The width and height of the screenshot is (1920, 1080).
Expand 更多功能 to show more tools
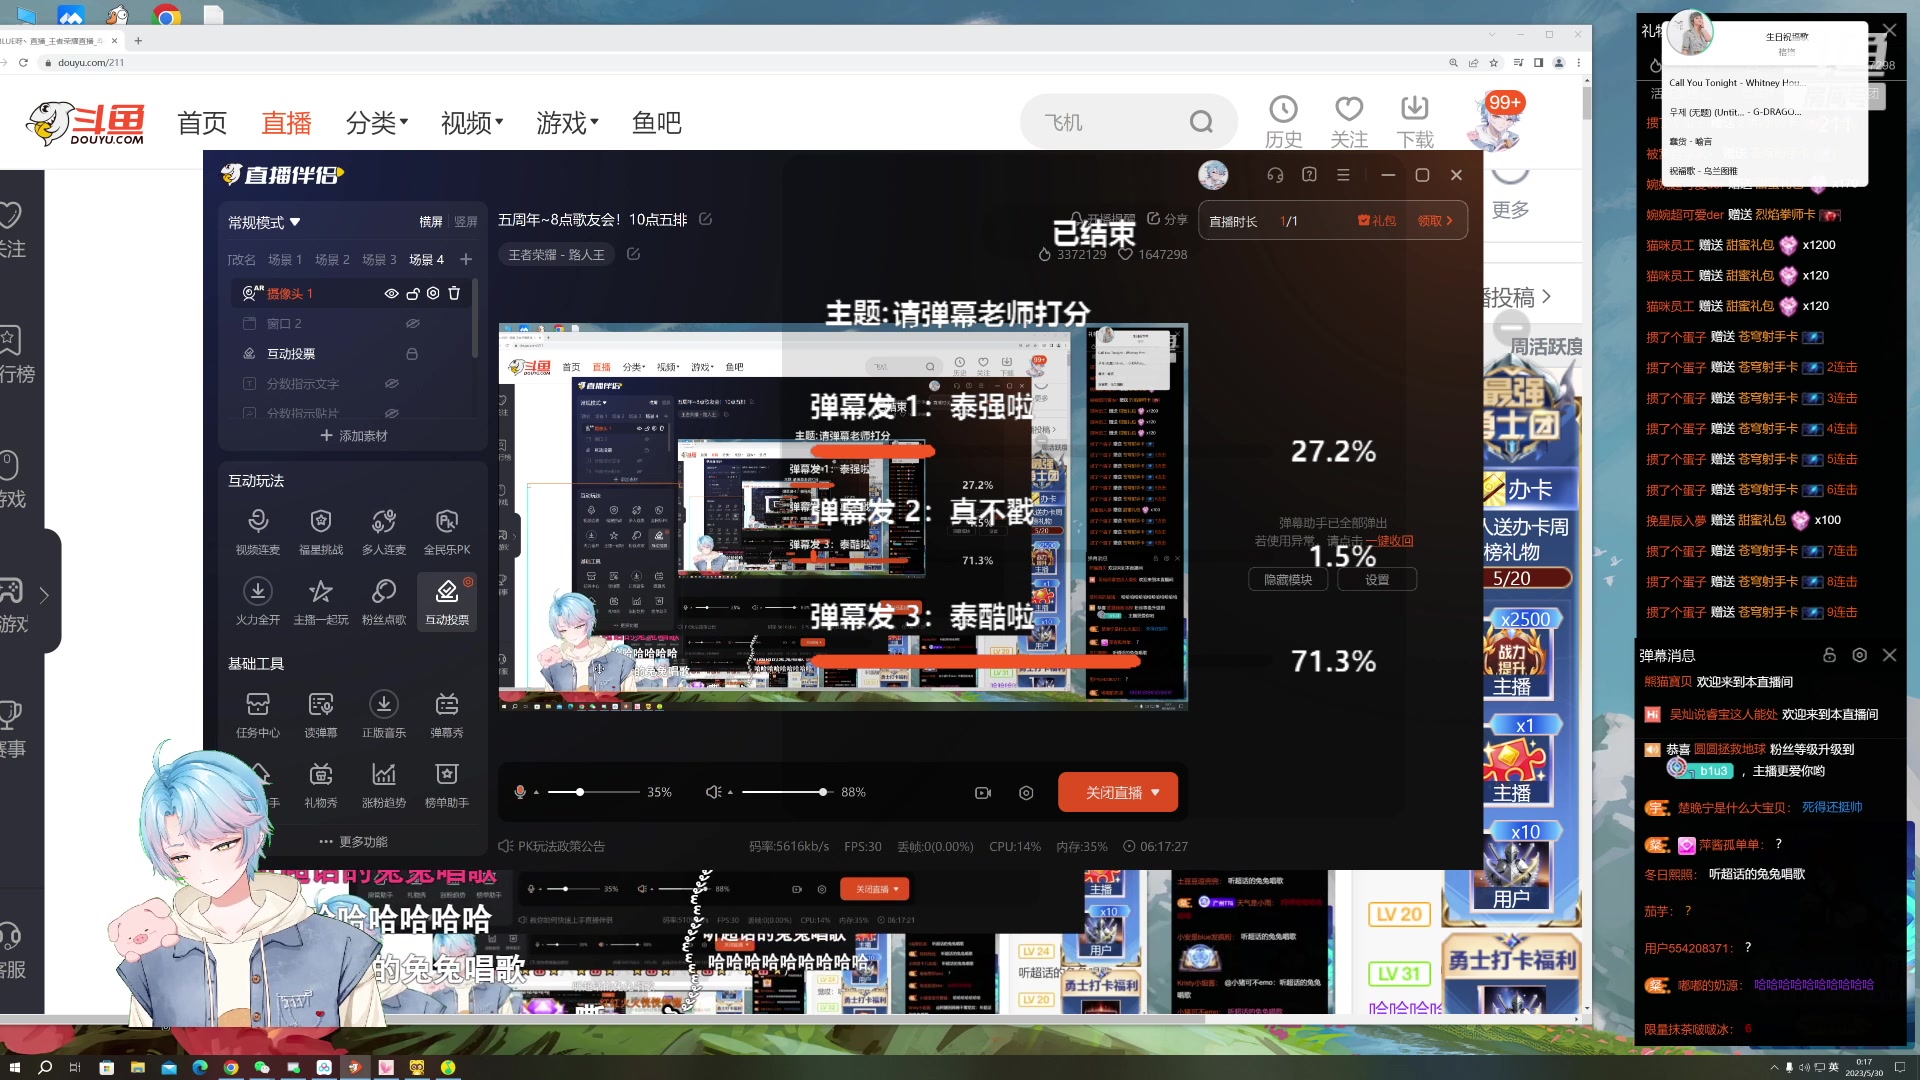pos(352,841)
